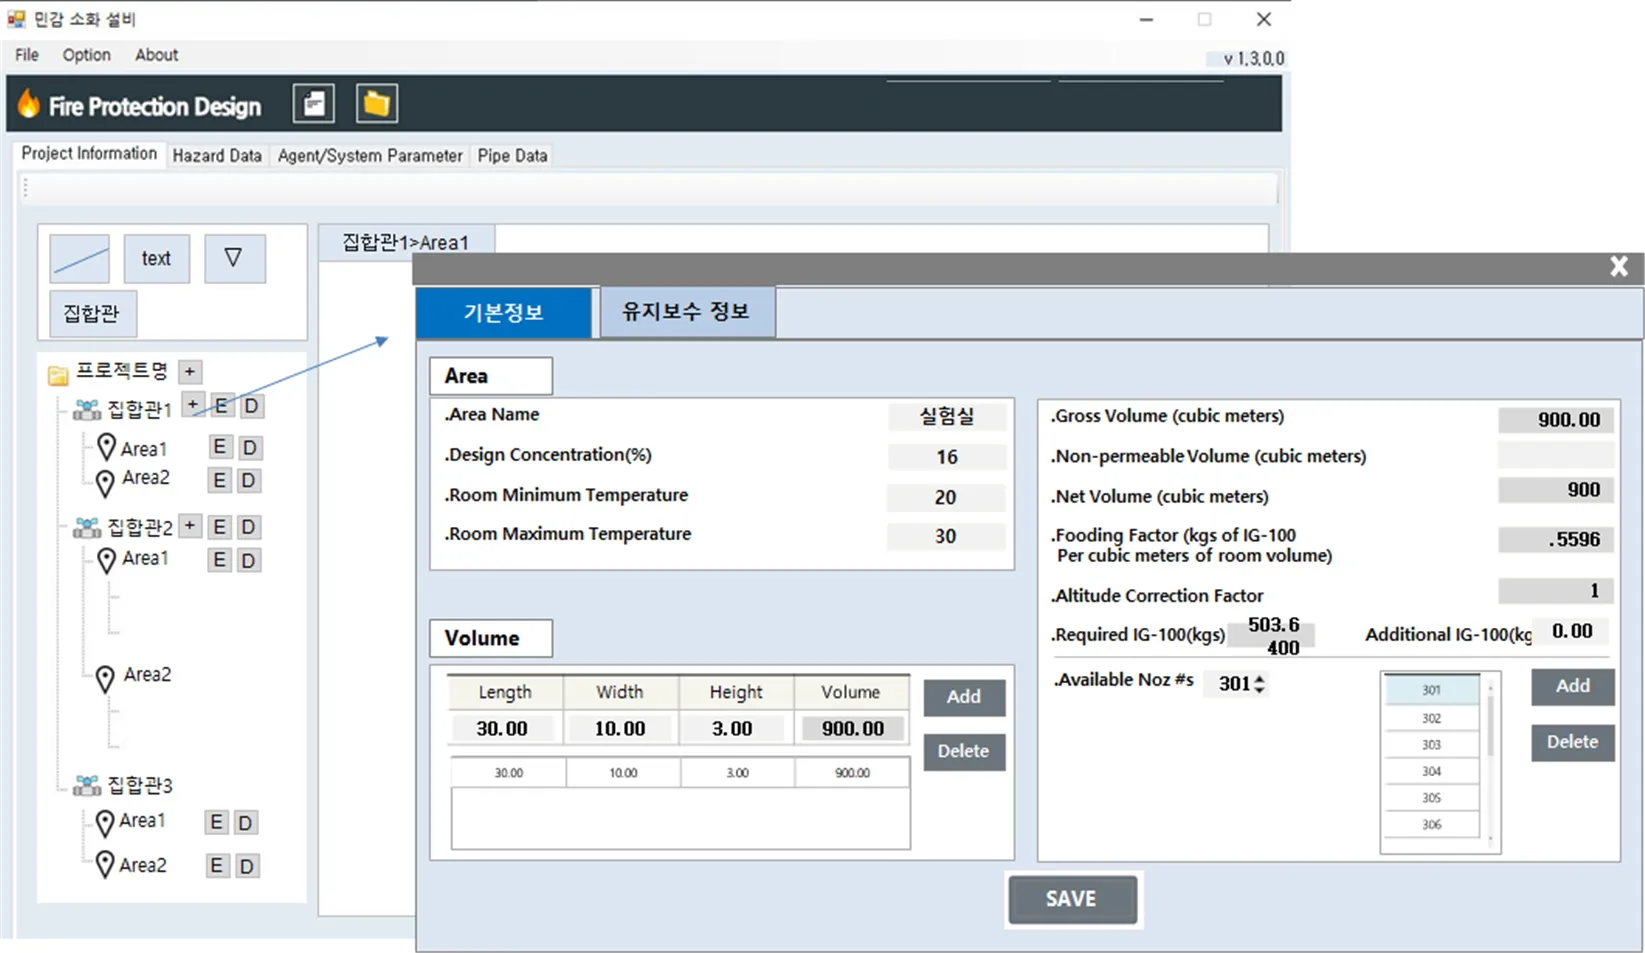Click Delete button in Volume section
Image resolution: width=1645 pixels, height=953 pixels.
(x=963, y=752)
